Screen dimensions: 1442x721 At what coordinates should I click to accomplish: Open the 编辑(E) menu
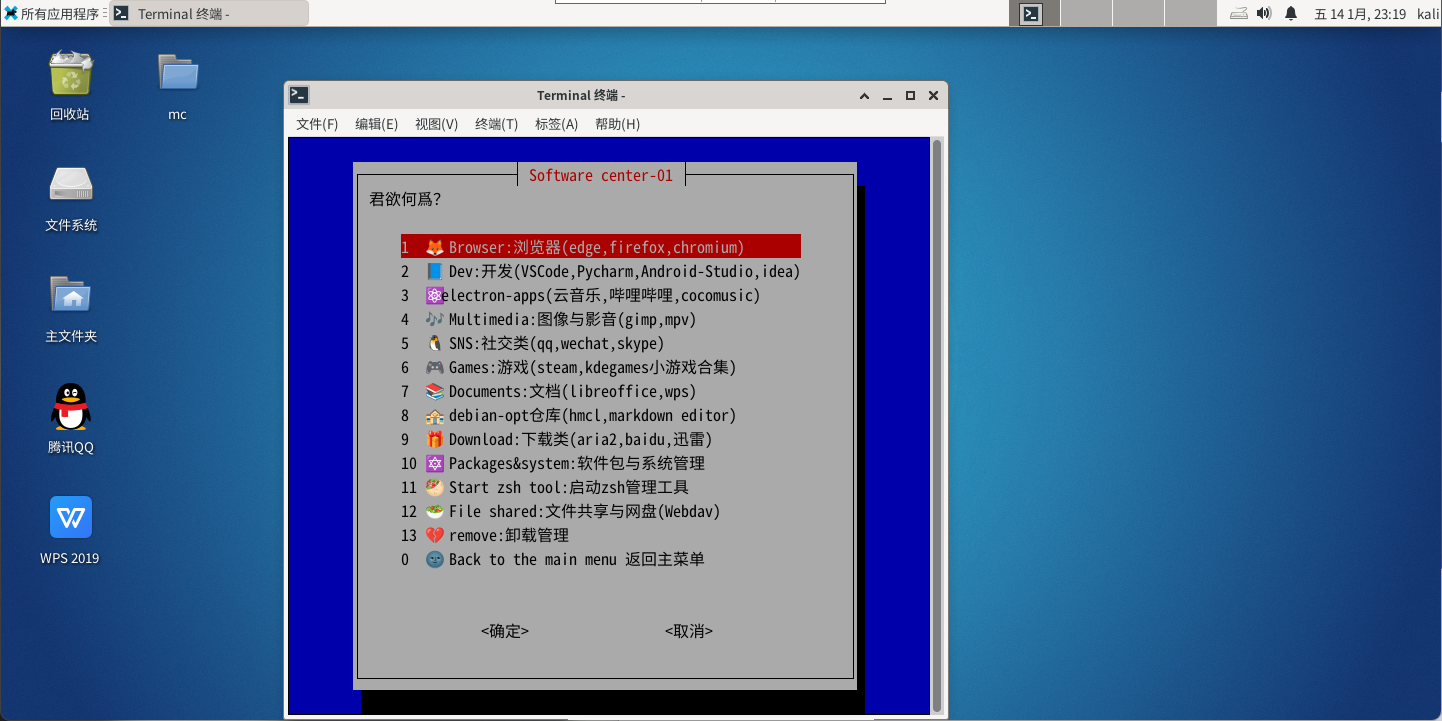376,124
